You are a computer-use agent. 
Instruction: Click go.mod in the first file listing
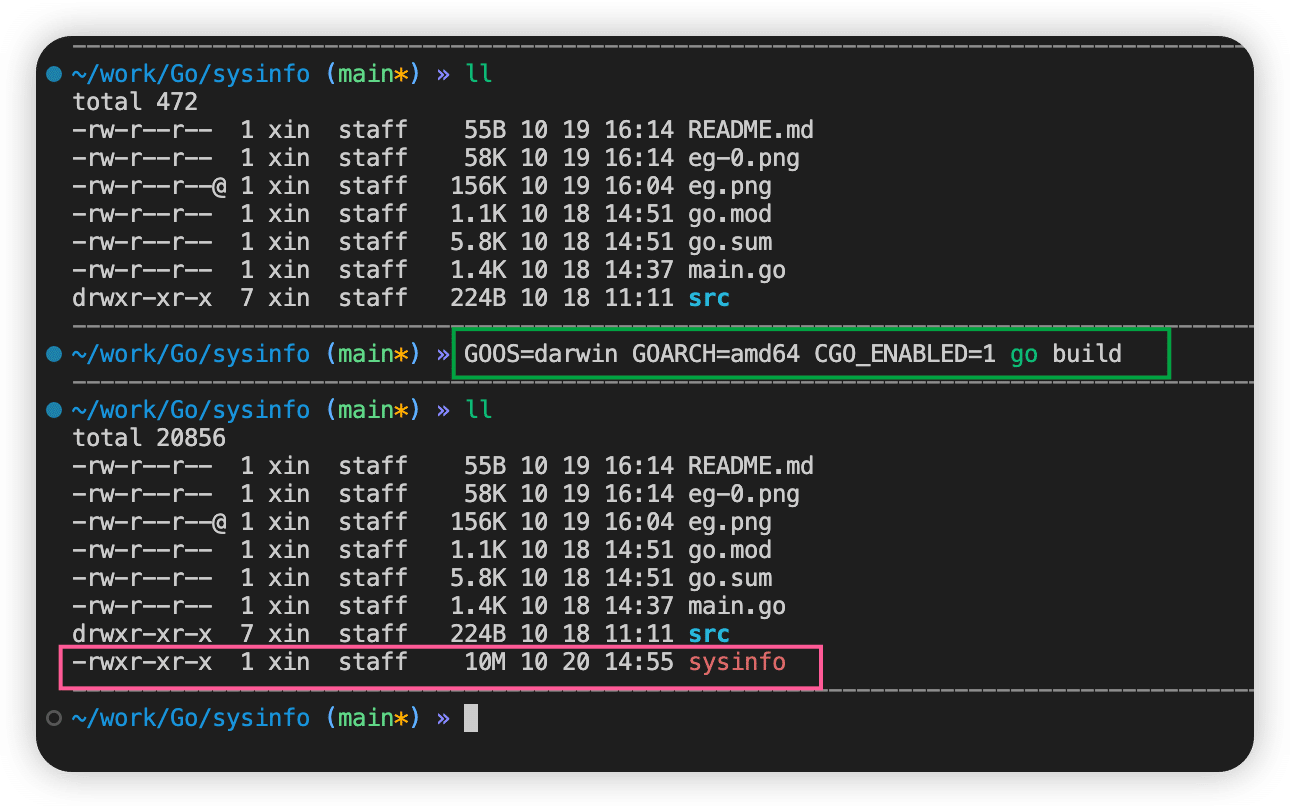pos(729,214)
